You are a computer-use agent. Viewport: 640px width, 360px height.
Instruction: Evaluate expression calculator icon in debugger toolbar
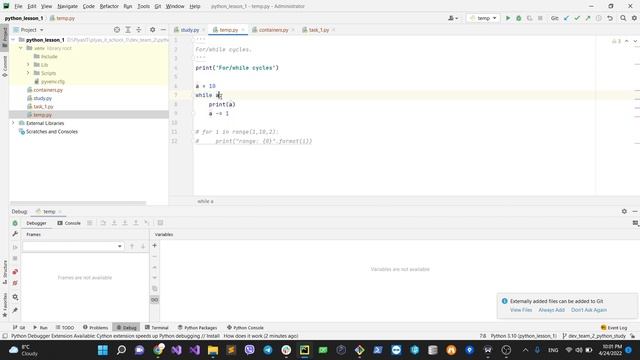(x=160, y=223)
